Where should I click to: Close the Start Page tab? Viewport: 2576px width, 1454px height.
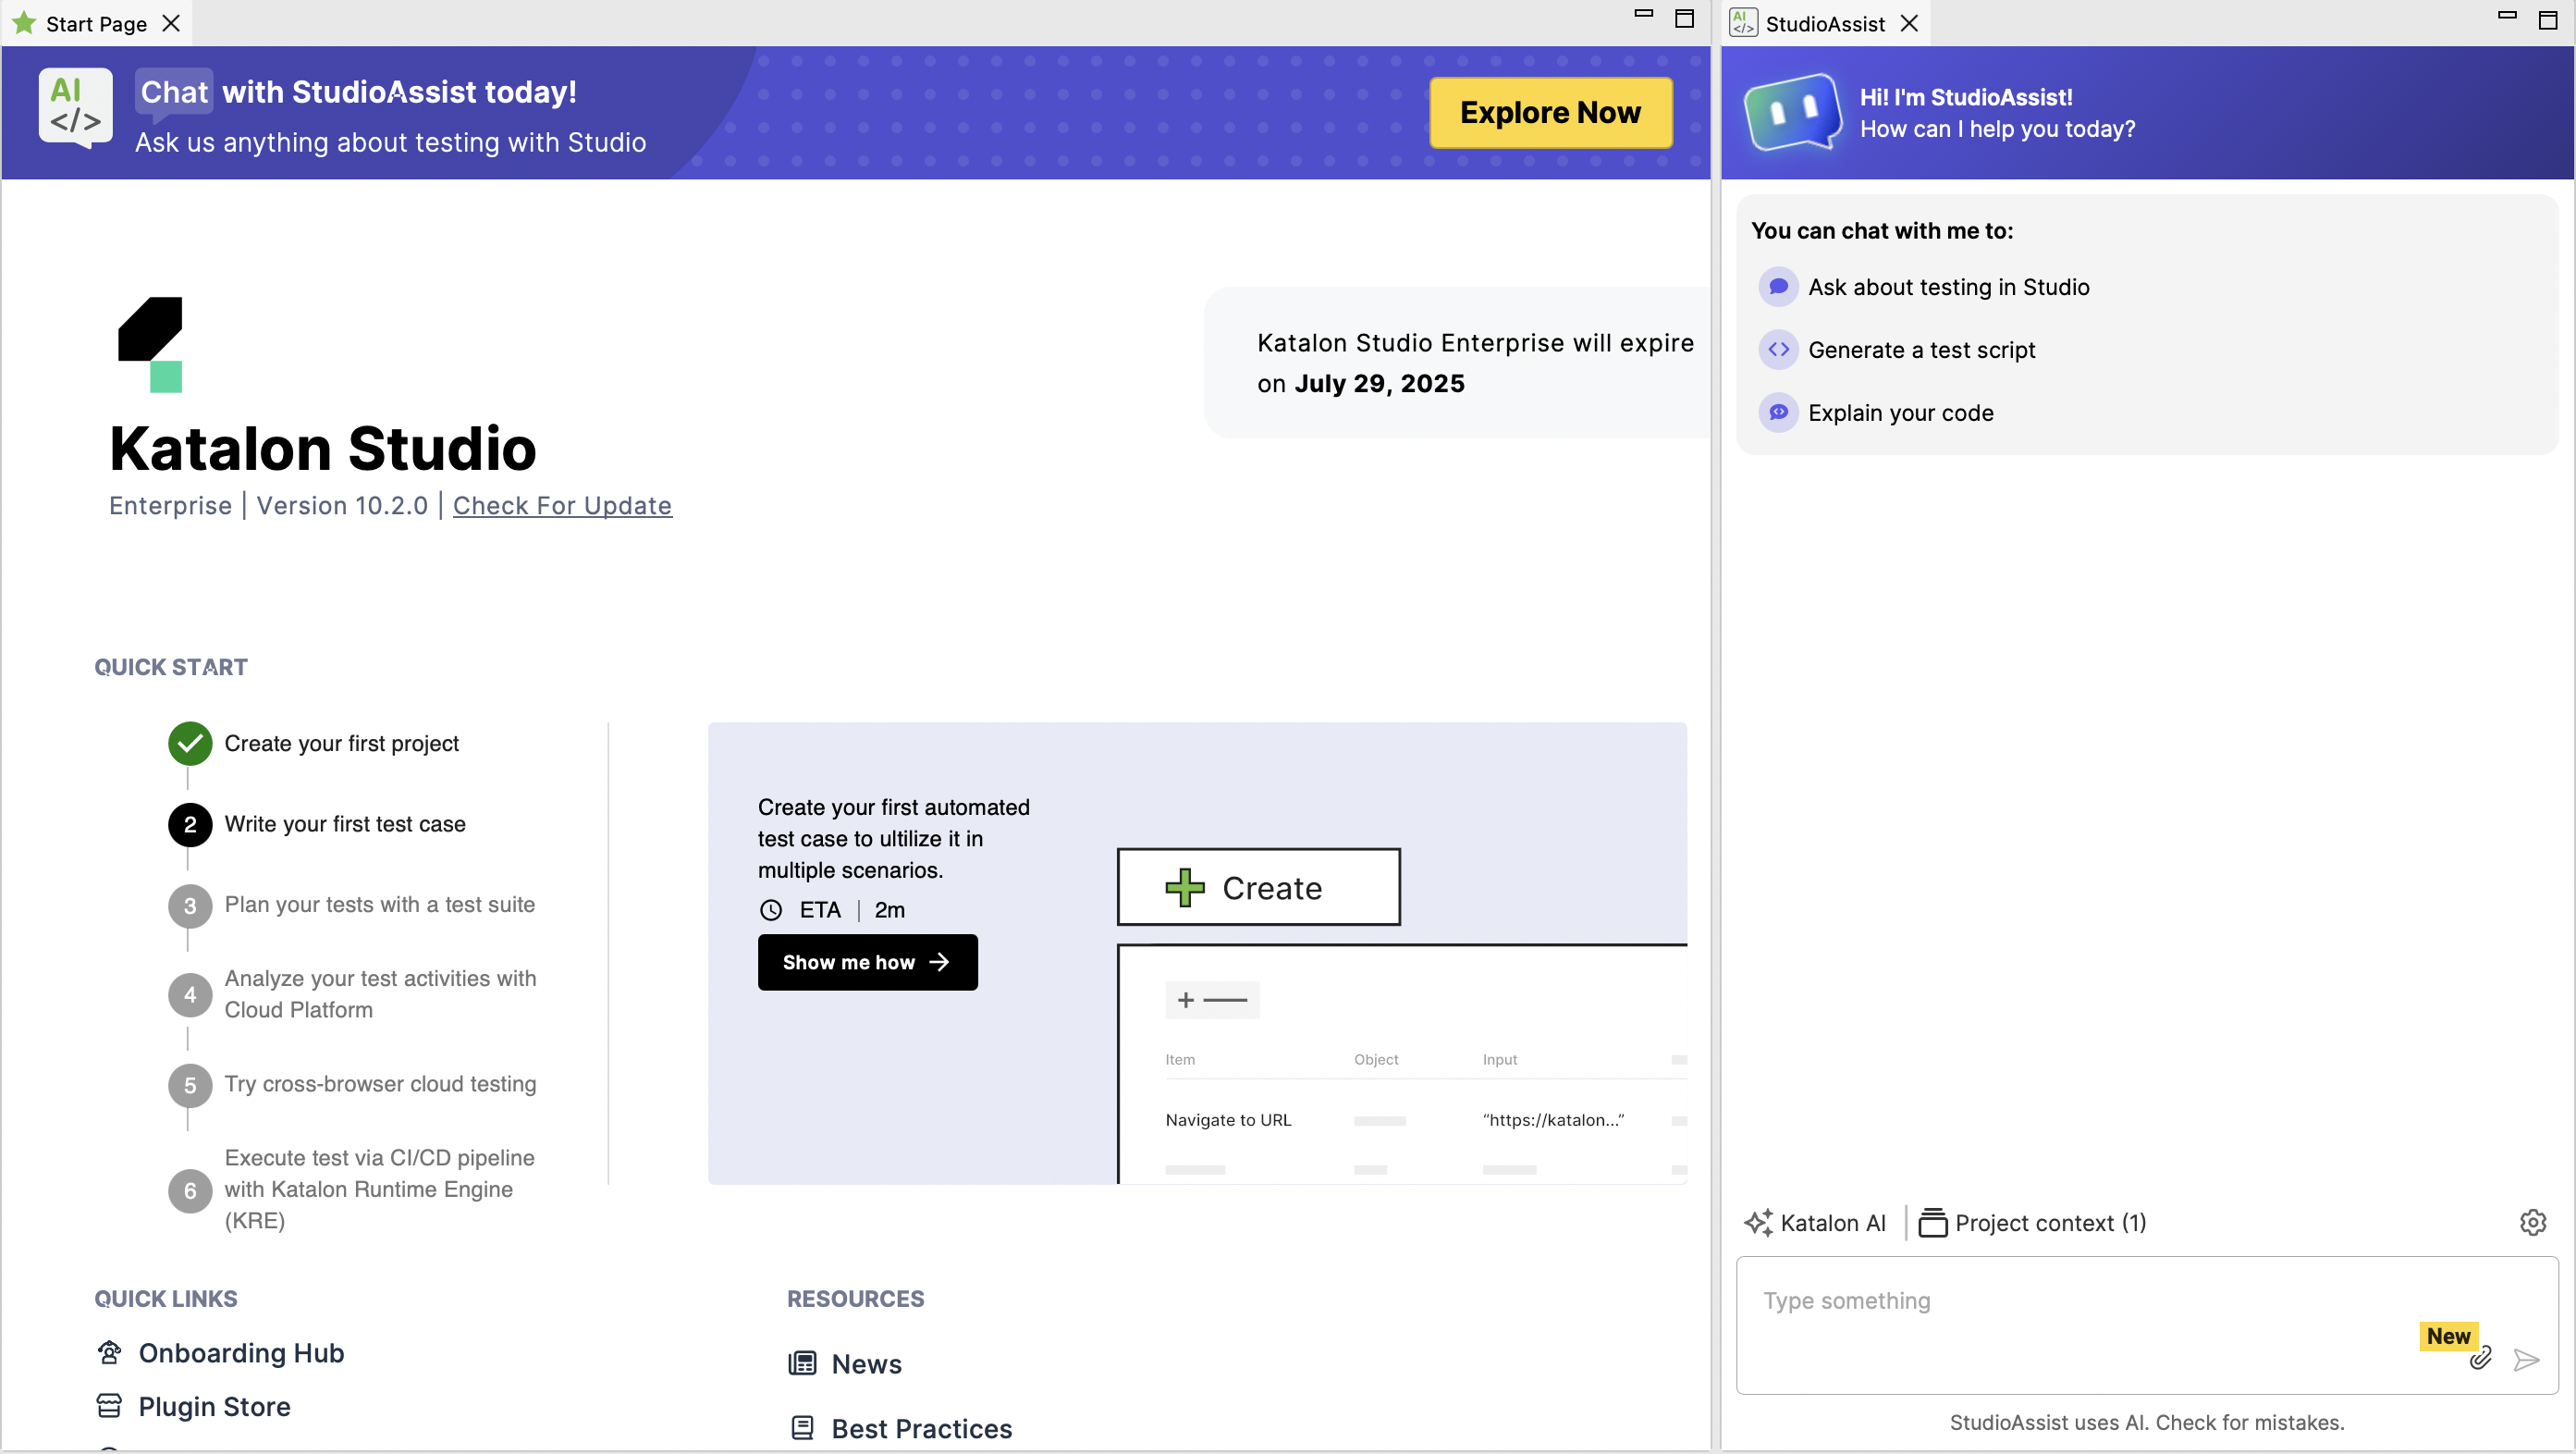coord(172,23)
